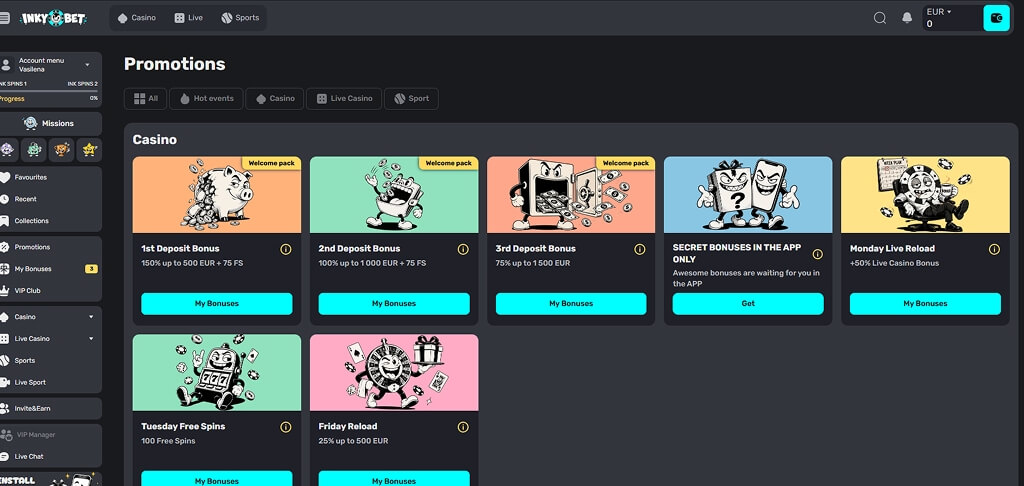Open the Missions sidebar button
The height and width of the screenshot is (486, 1024).
(51, 123)
